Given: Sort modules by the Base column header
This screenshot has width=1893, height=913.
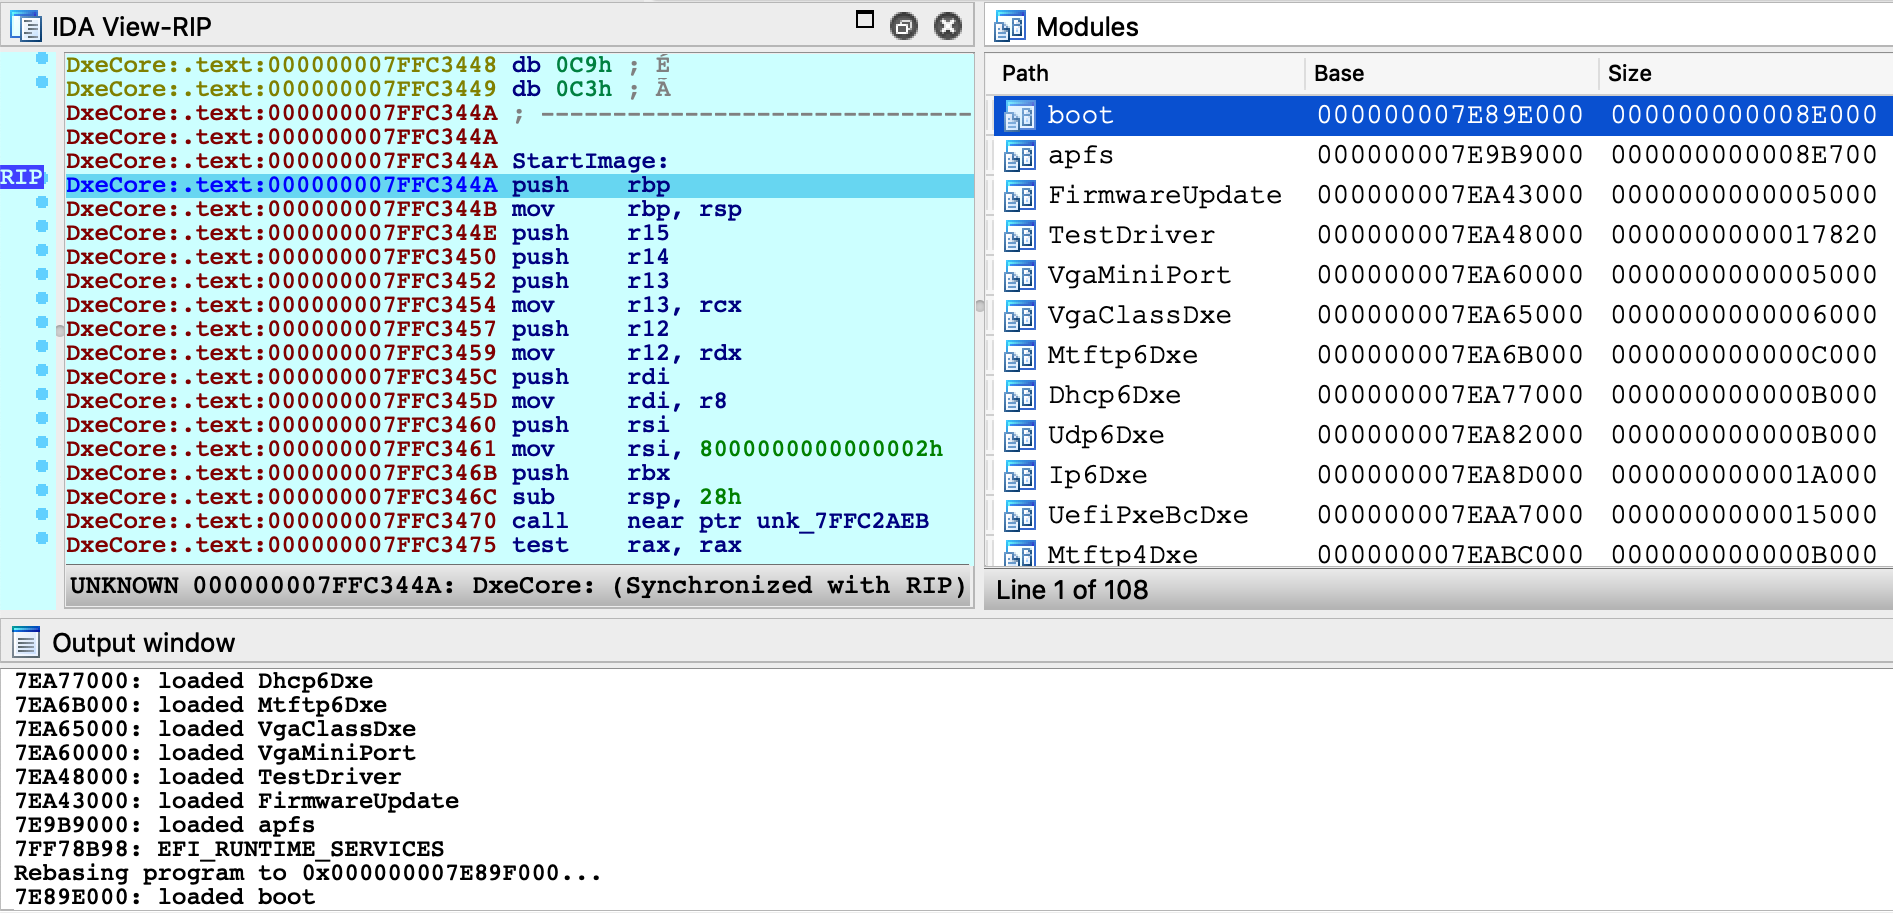Looking at the screenshot, I should (1338, 73).
